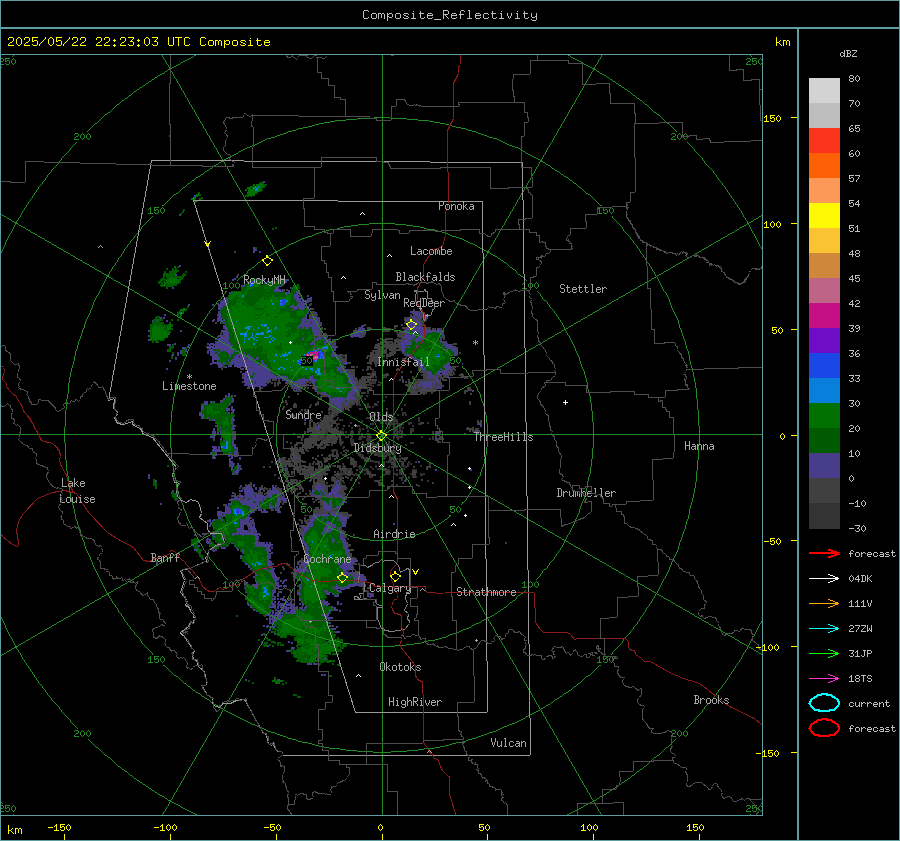Click the Airdrie map label
Viewport: 900px width, 841px height.
click(394, 534)
